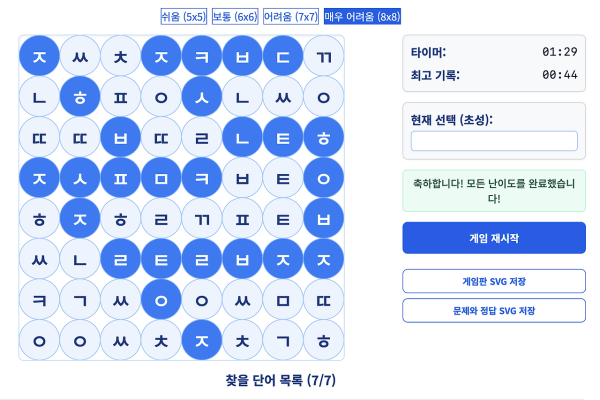
Task: Click the 게임 재시작 button
Action: click(x=494, y=238)
